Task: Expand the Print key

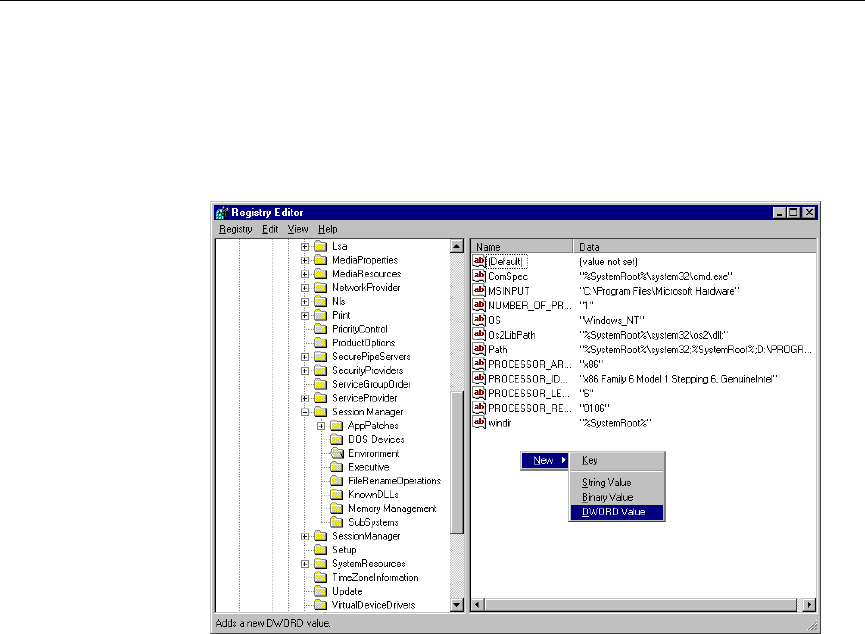Action: pyautogui.click(x=305, y=316)
